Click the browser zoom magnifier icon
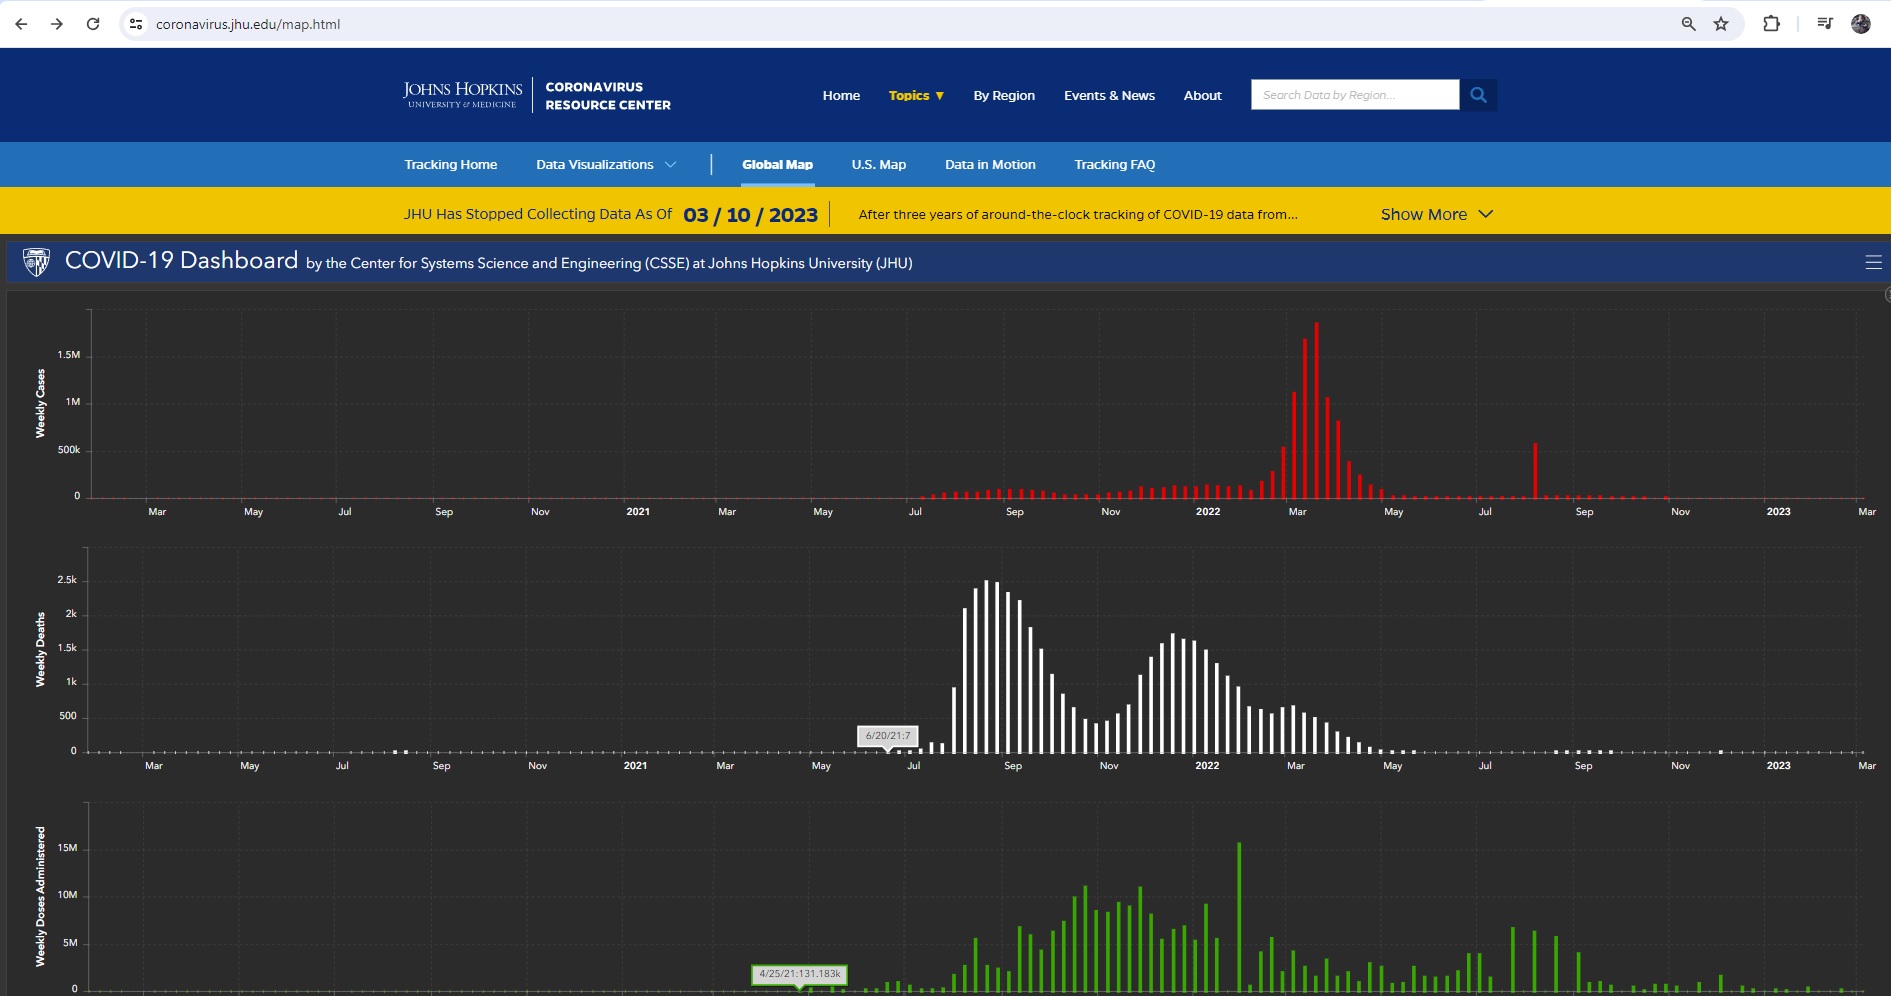1892x996 pixels. (1688, 24)
